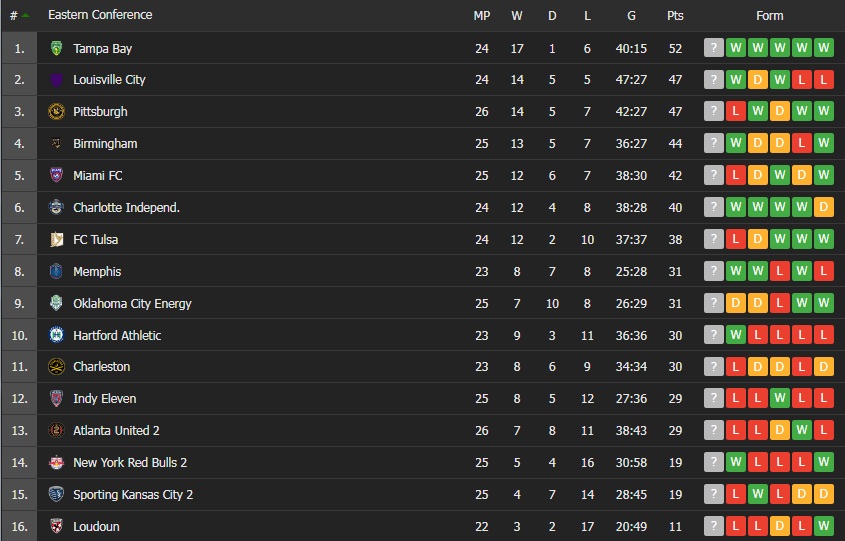Screen dimensions: 845x541
Task: Open the Charlotte Independ. team link
Action: pos(126,208)
